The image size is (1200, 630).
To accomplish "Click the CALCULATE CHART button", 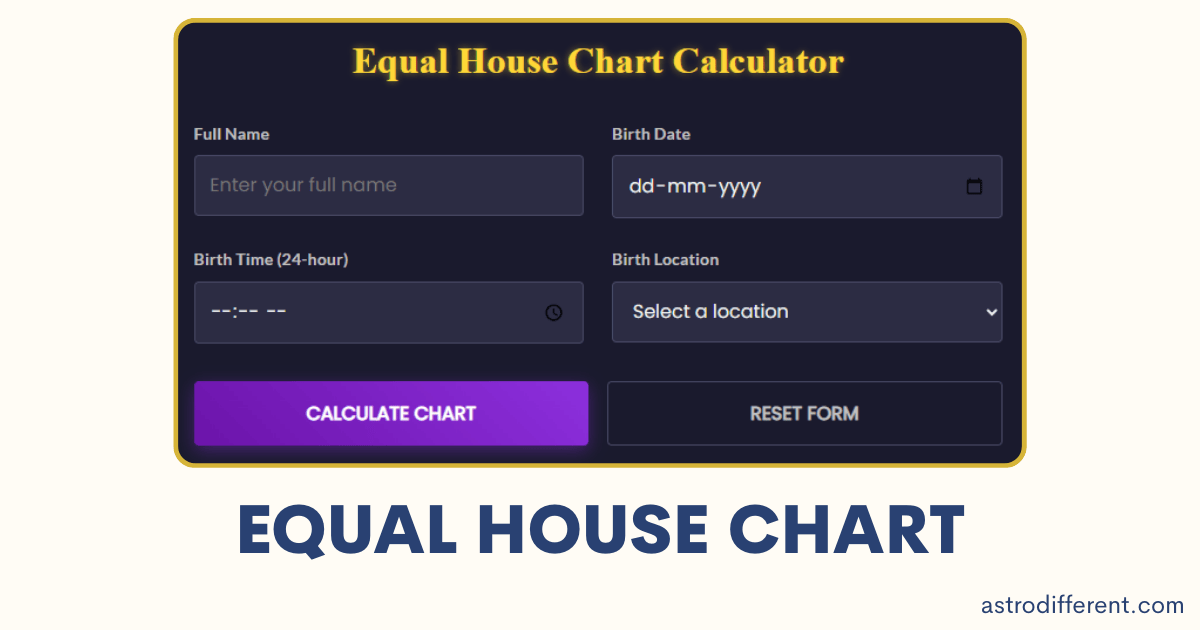I will [391, 413].
